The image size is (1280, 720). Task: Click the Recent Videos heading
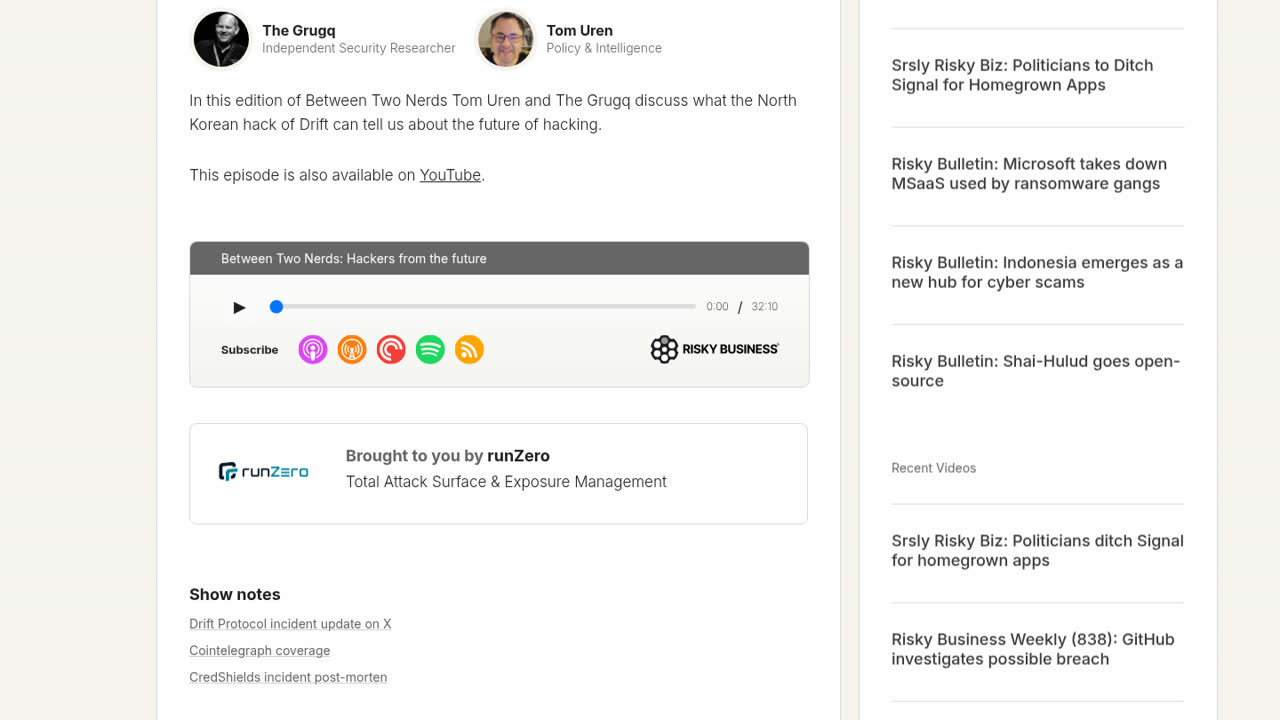(934, 468)
